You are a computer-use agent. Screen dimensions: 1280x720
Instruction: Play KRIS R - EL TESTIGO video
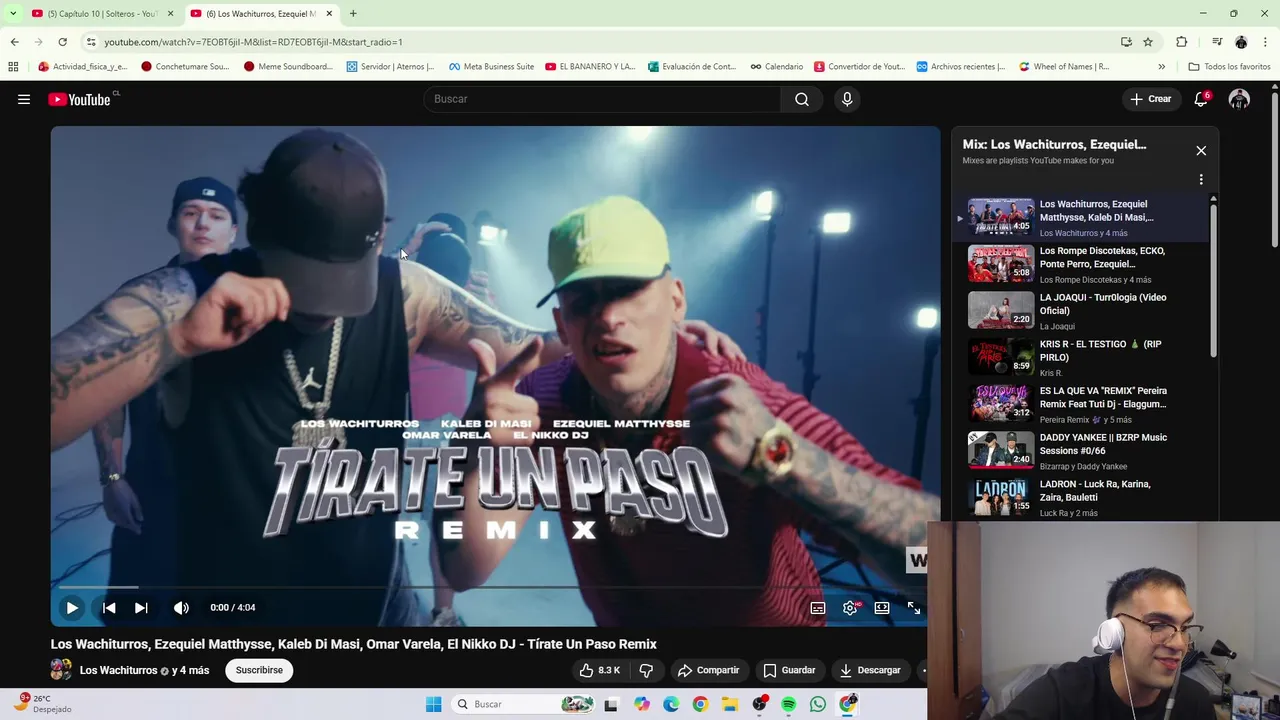(1081, 358)
